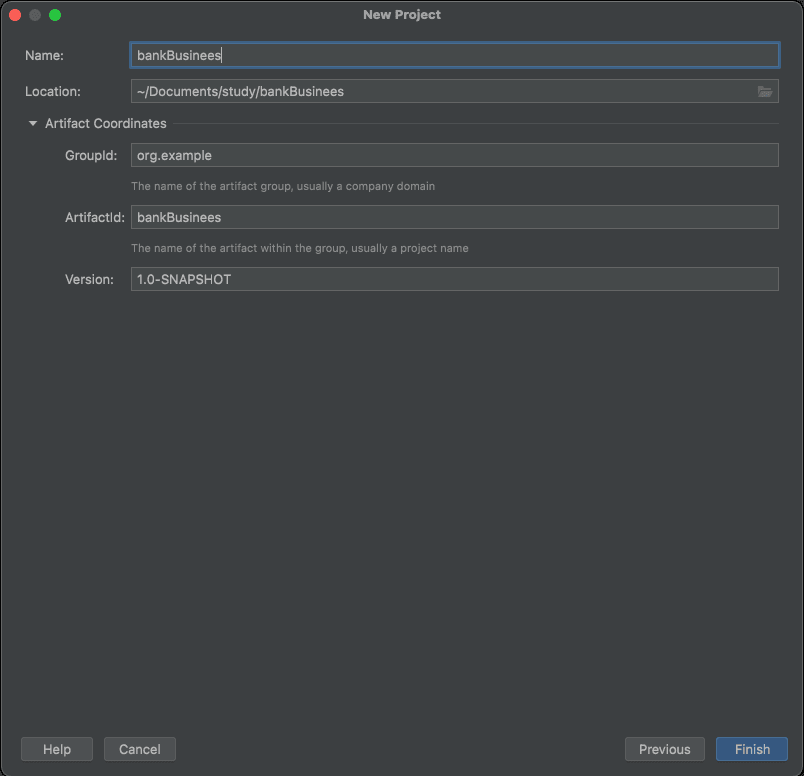The width and height of the screenshot is (804, 776).
Task: Click the GroupId field showing org.example
Action: coord(454,155)
